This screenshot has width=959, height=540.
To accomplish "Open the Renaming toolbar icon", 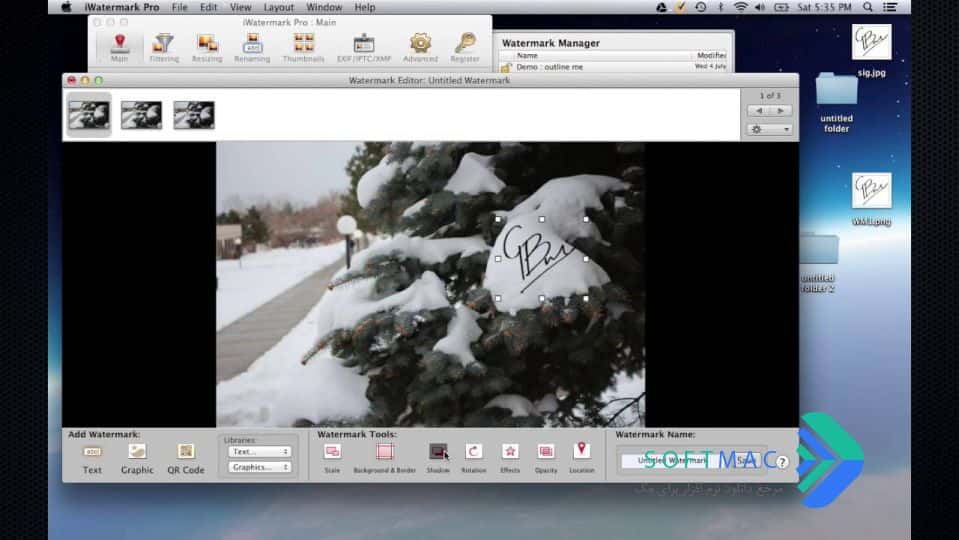I will [x=252, y=48].
